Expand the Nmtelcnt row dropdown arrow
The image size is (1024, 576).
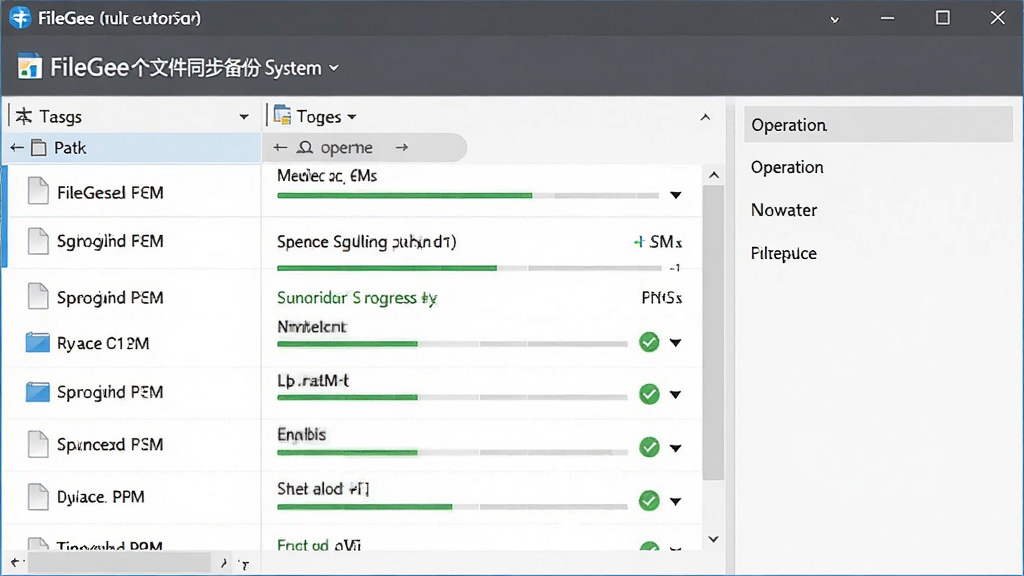(x=676, y=343)
